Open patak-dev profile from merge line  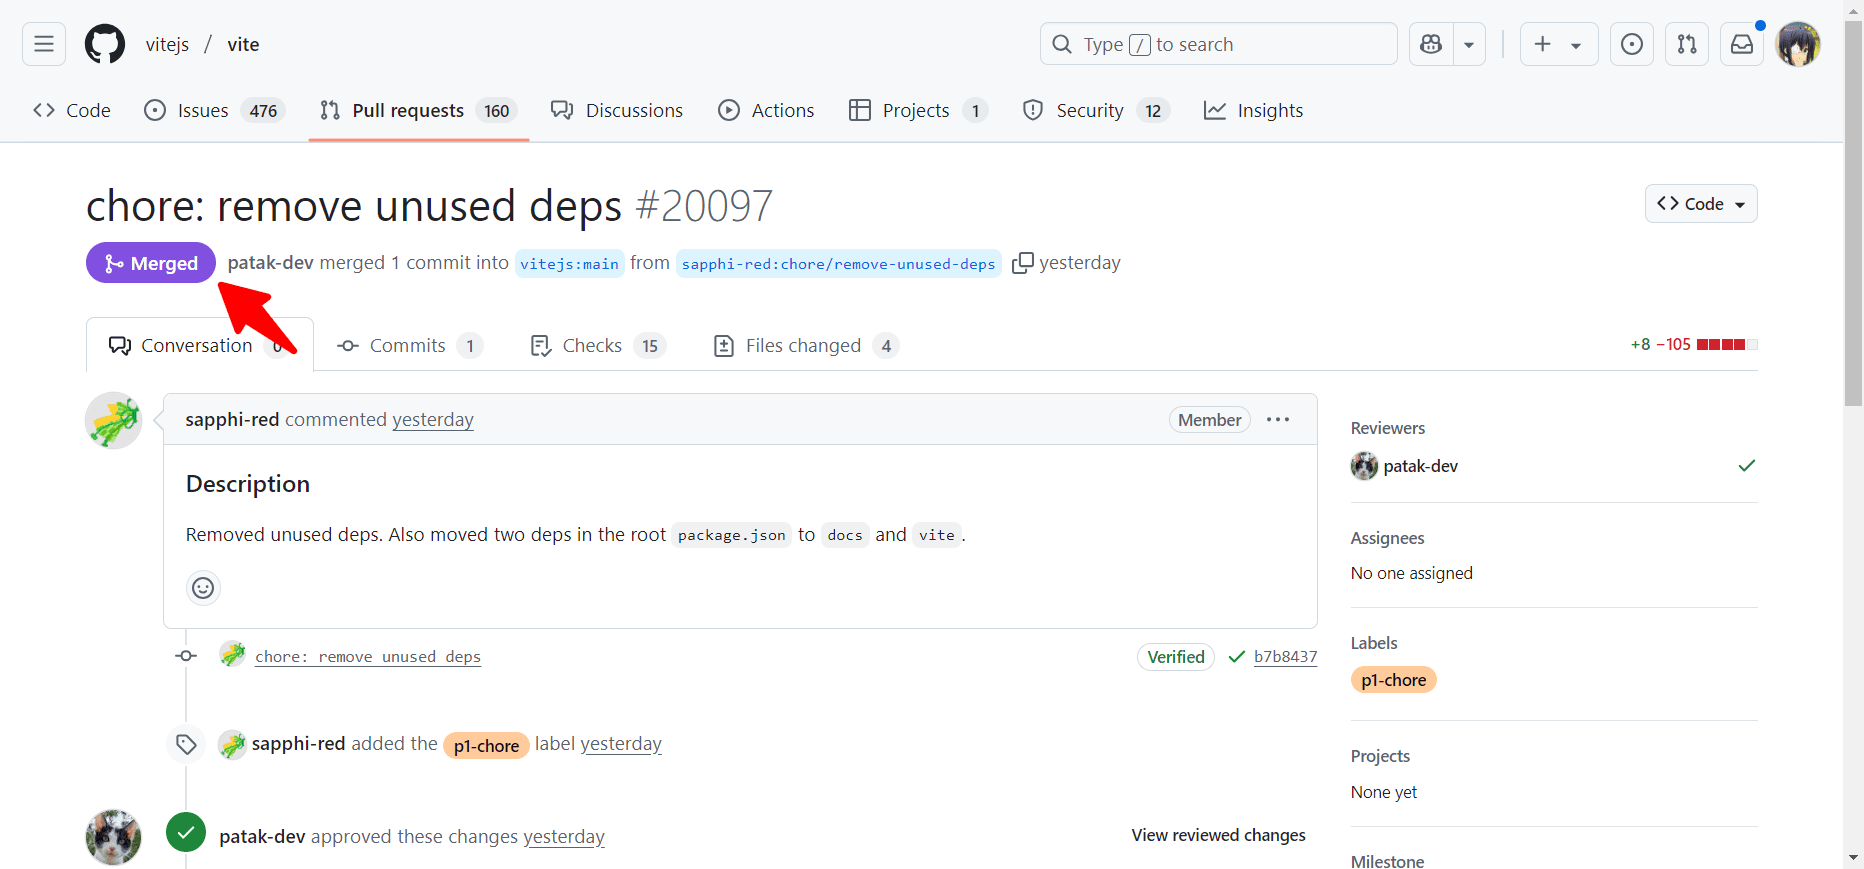pyautogui.click(x=270, y=262)
